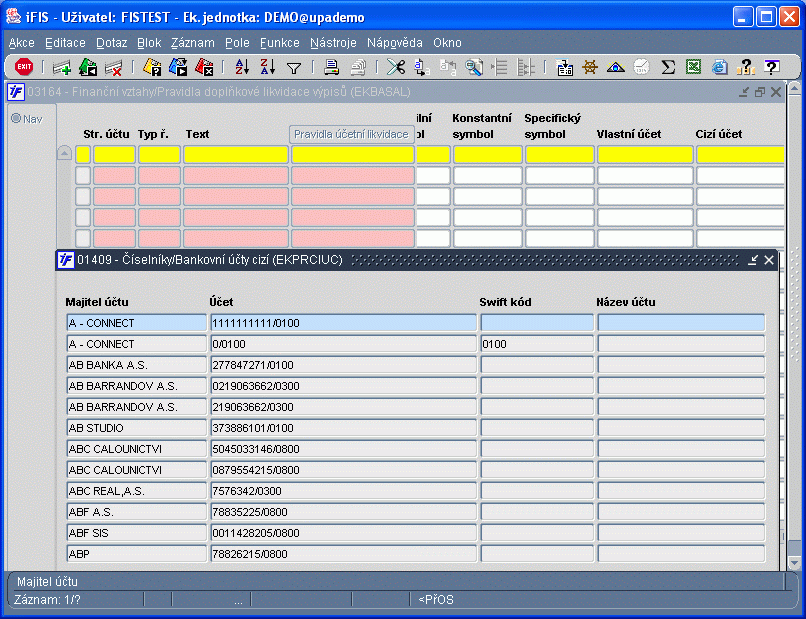Select AB STUDIO owner row

point(136,428)
